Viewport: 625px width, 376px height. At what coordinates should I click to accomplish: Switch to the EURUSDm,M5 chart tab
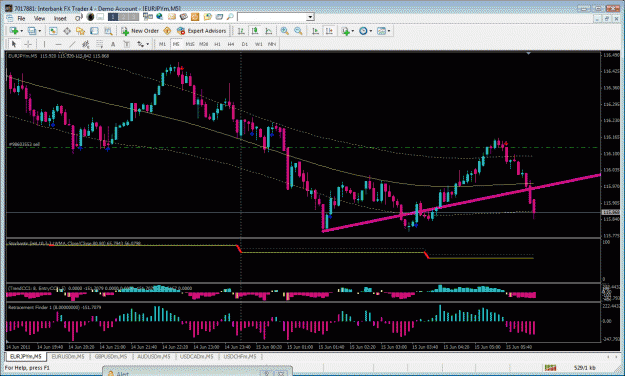(x=68, y=356)
